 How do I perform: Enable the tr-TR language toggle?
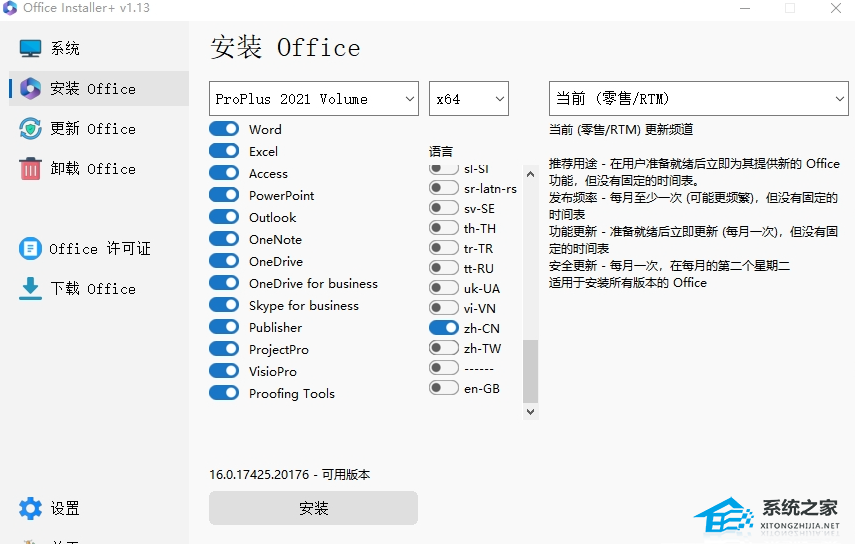443,248
